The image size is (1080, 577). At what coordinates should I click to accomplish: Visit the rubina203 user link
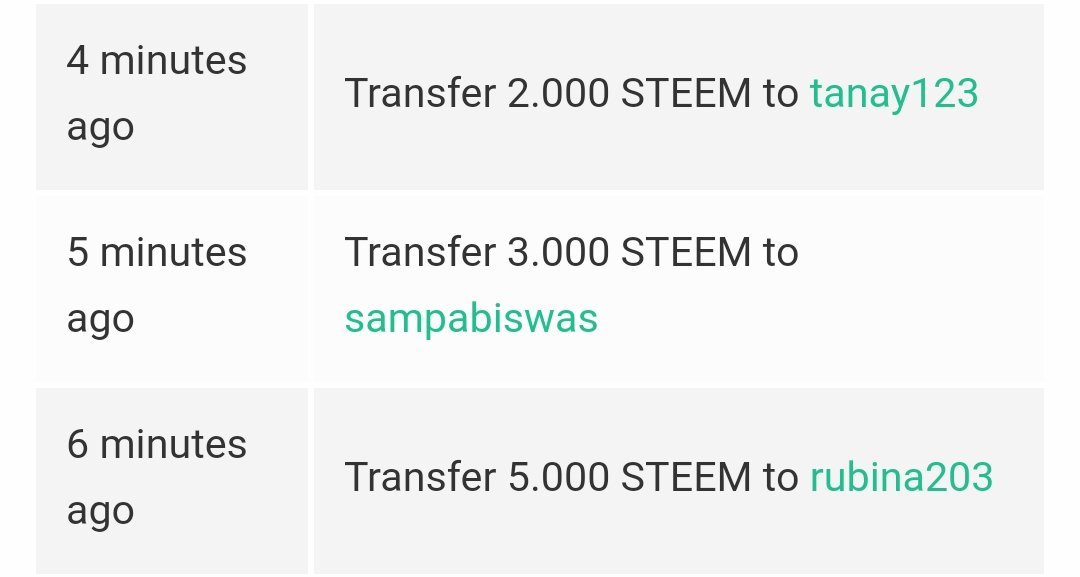pos(901,476)
